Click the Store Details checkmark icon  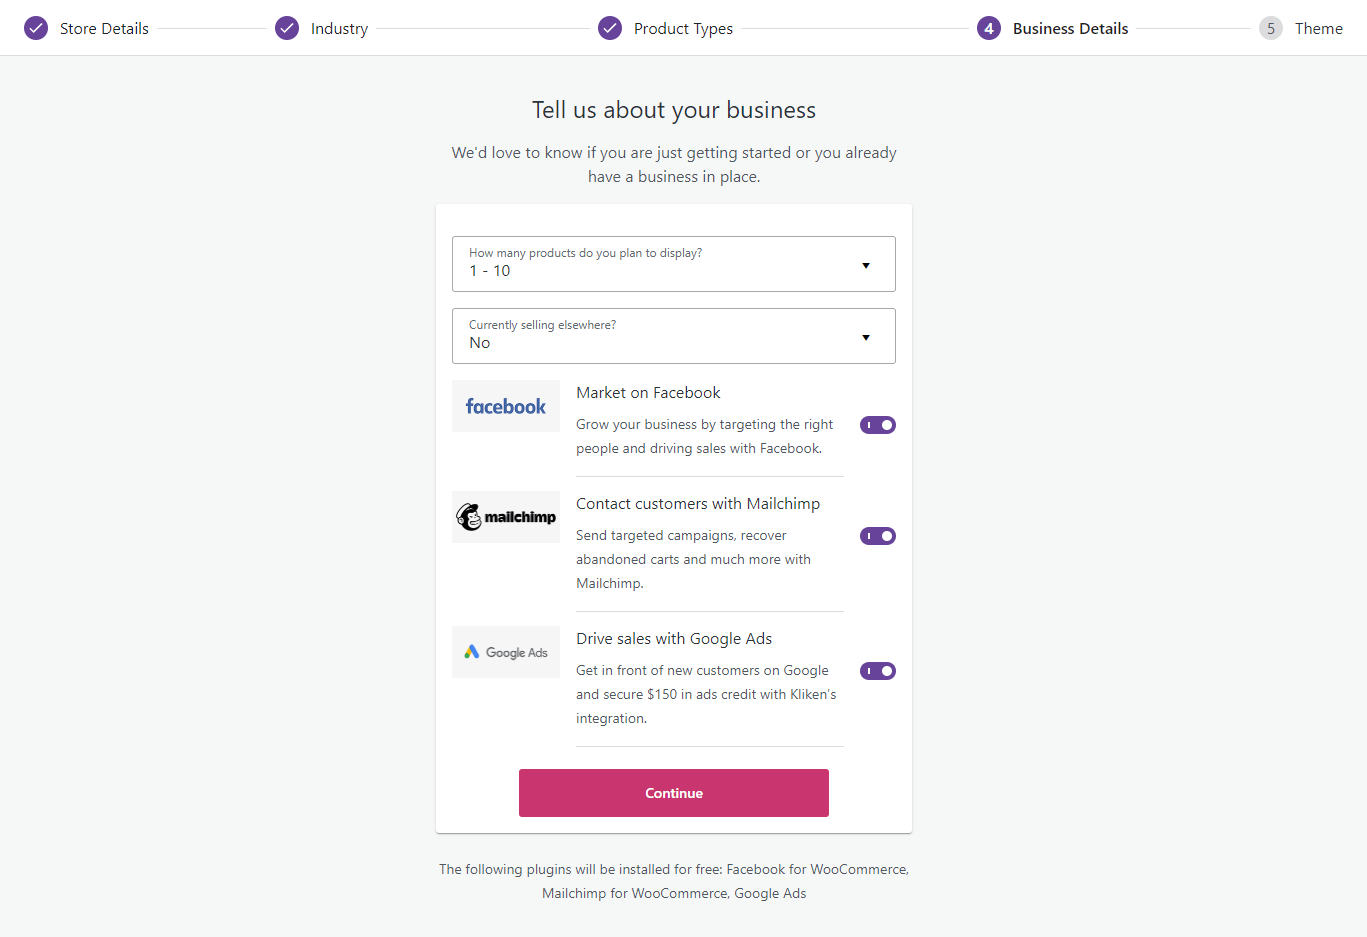point(36,28)
